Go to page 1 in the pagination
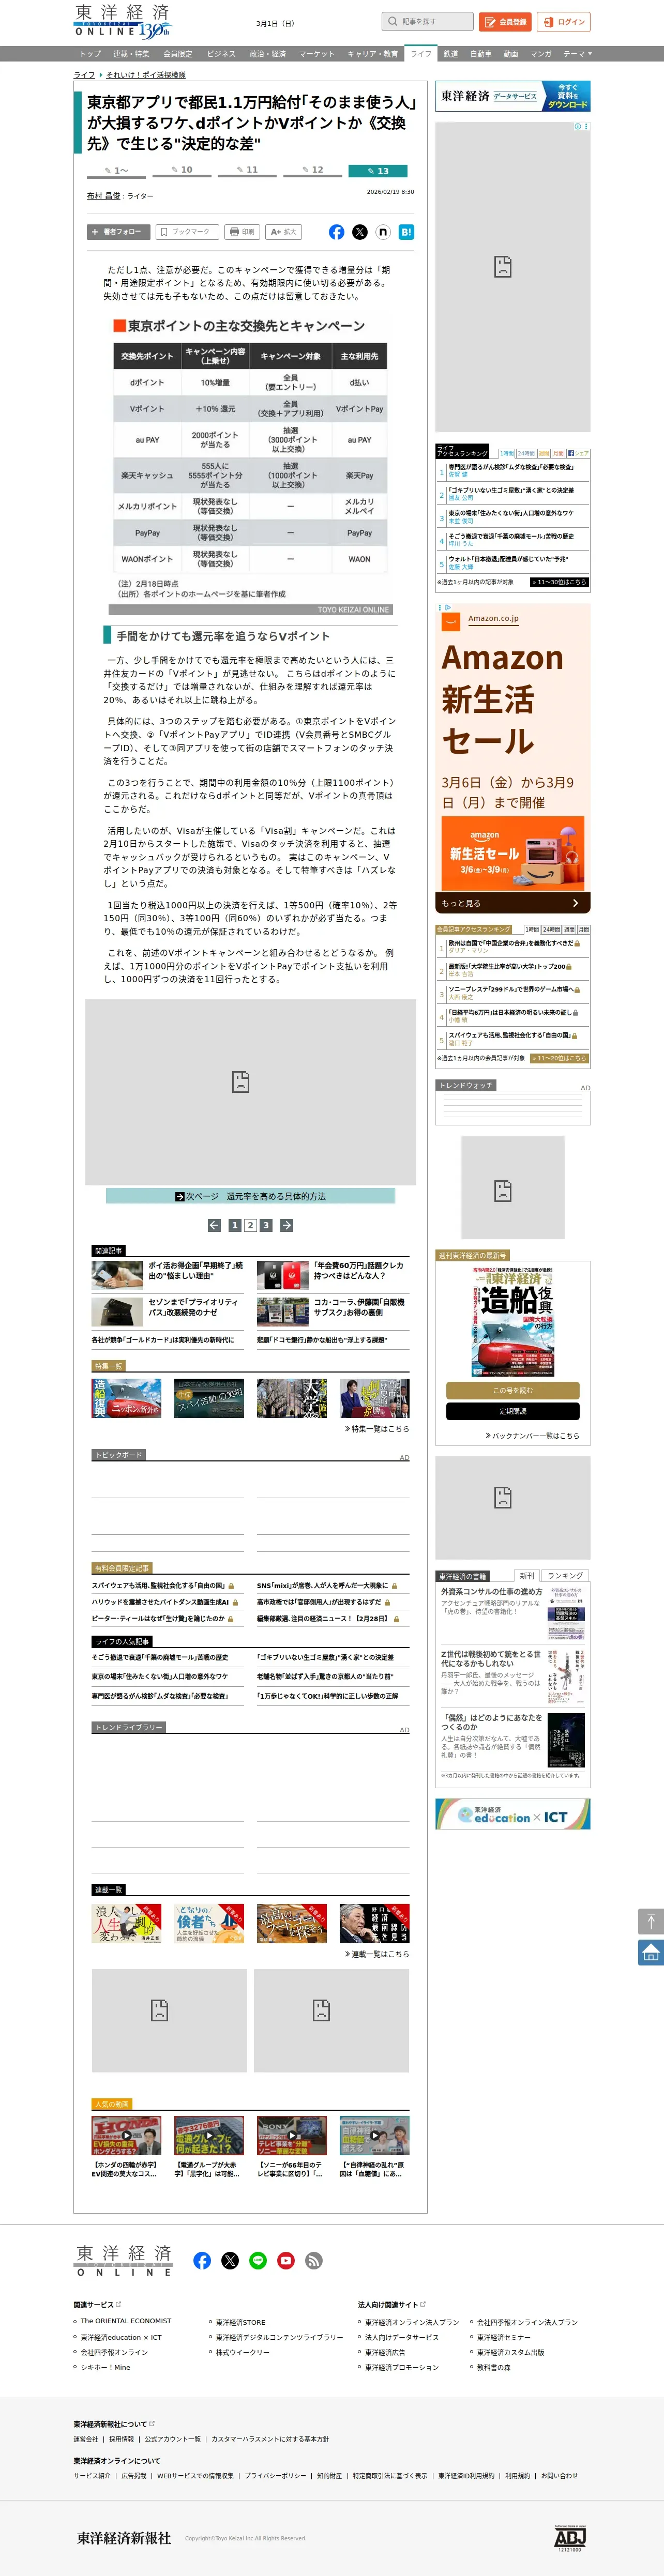 (x=234, y=1225)
